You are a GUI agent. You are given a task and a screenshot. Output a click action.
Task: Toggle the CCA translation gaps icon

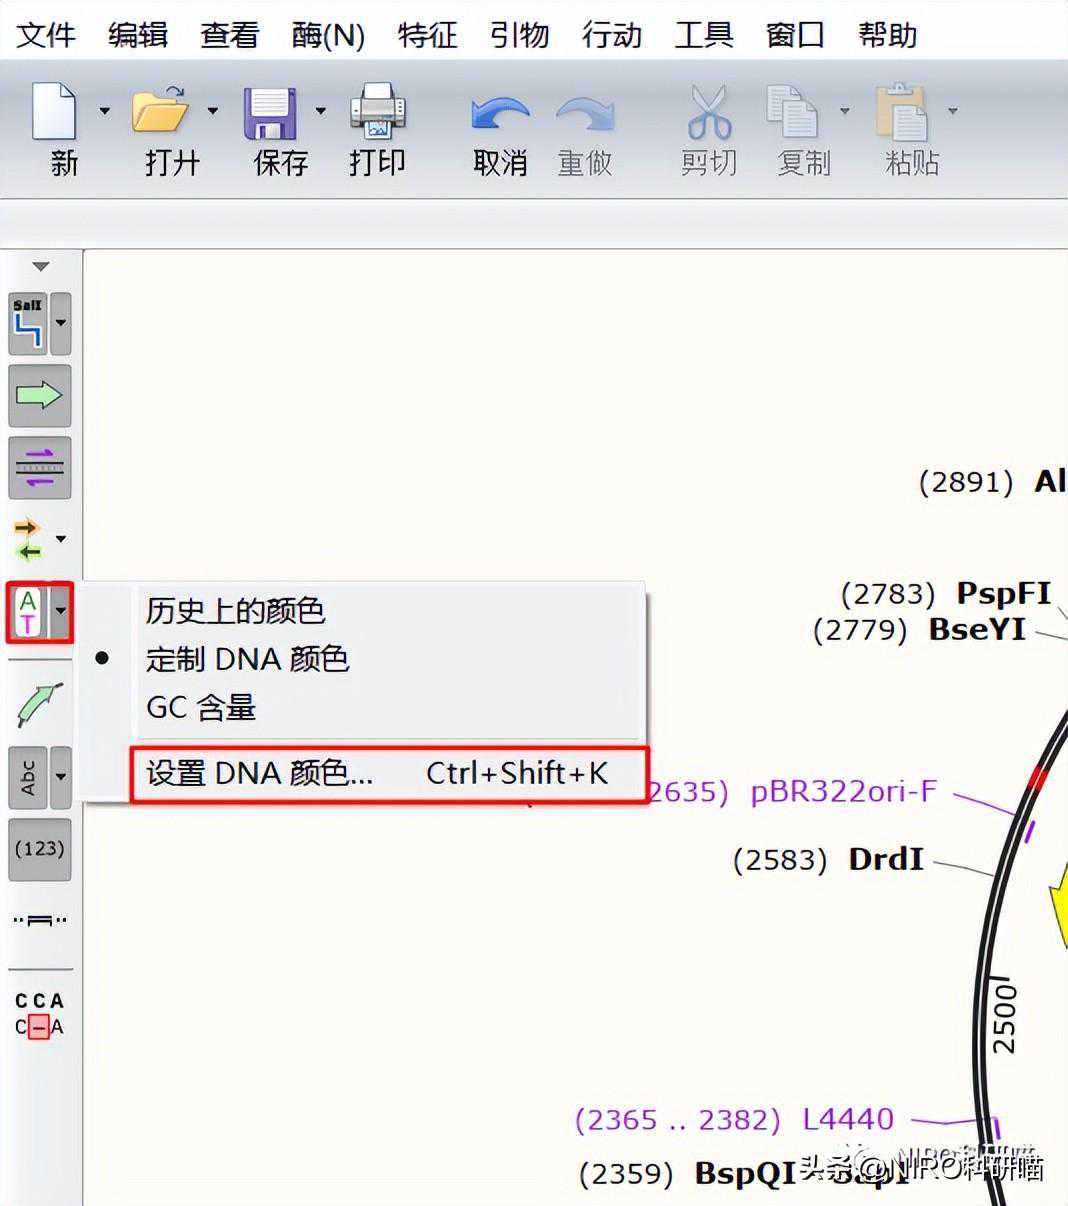point(39,1014)
